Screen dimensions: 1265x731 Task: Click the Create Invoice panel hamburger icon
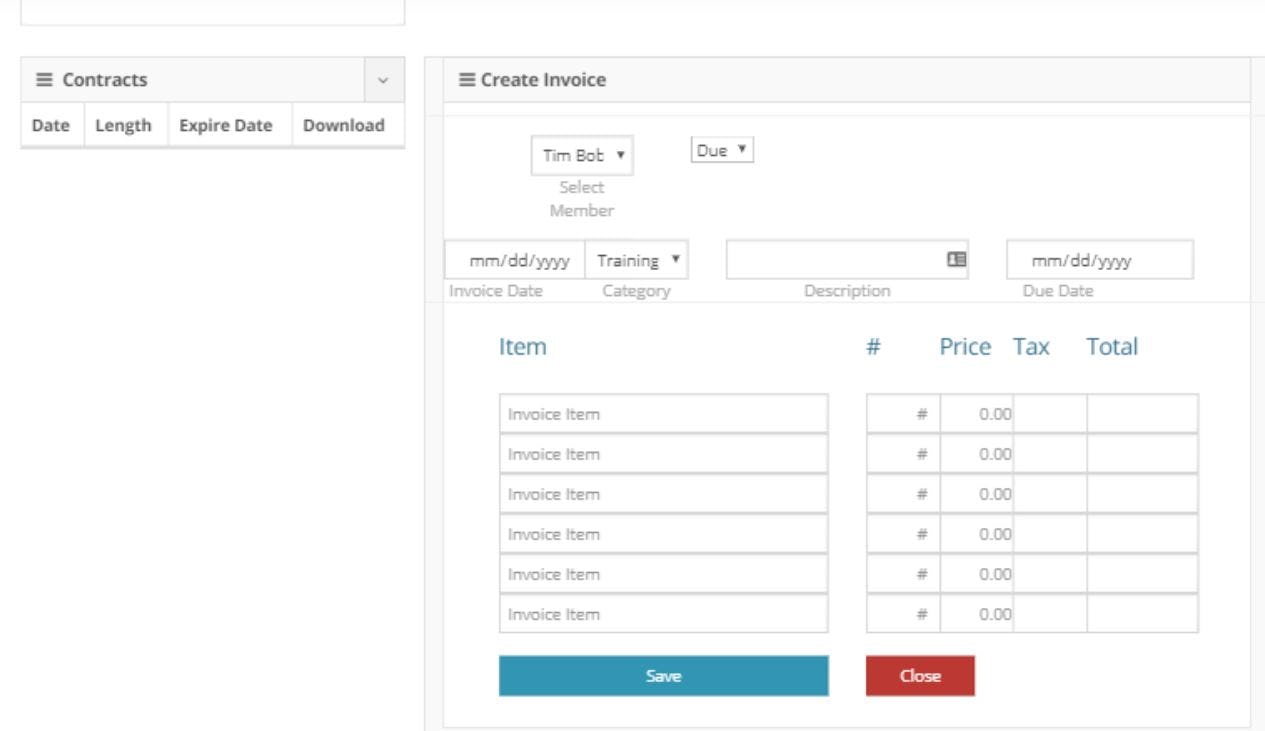467,79
